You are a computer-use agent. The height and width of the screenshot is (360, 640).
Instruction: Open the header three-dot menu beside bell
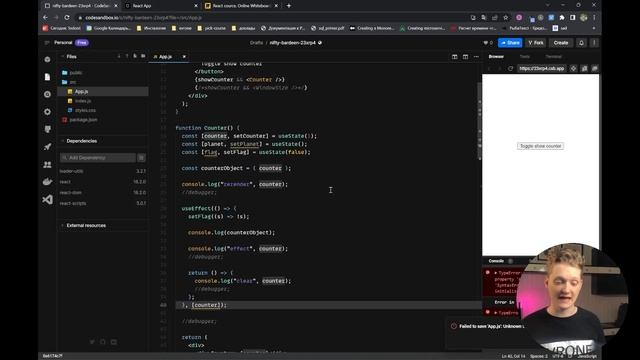coord(594,43)
